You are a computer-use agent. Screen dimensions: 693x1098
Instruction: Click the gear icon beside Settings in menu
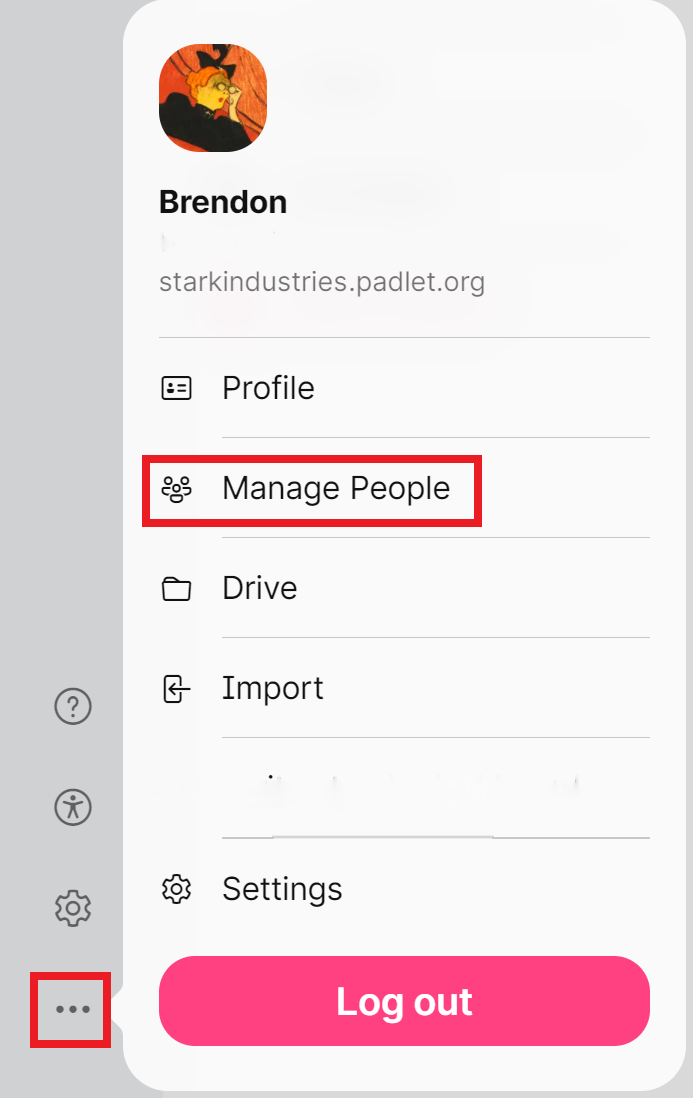click(x=176, y=889)
